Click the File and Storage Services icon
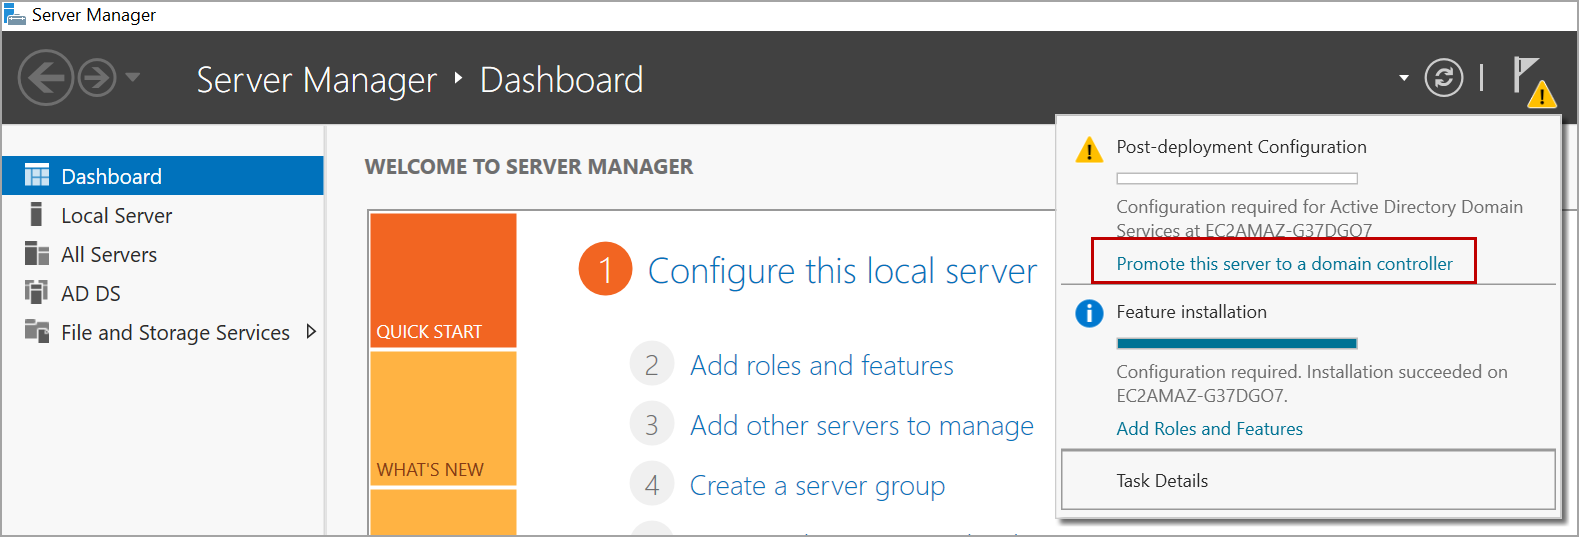Screen dimensions: 1579x537 click(x=37, y=332)
